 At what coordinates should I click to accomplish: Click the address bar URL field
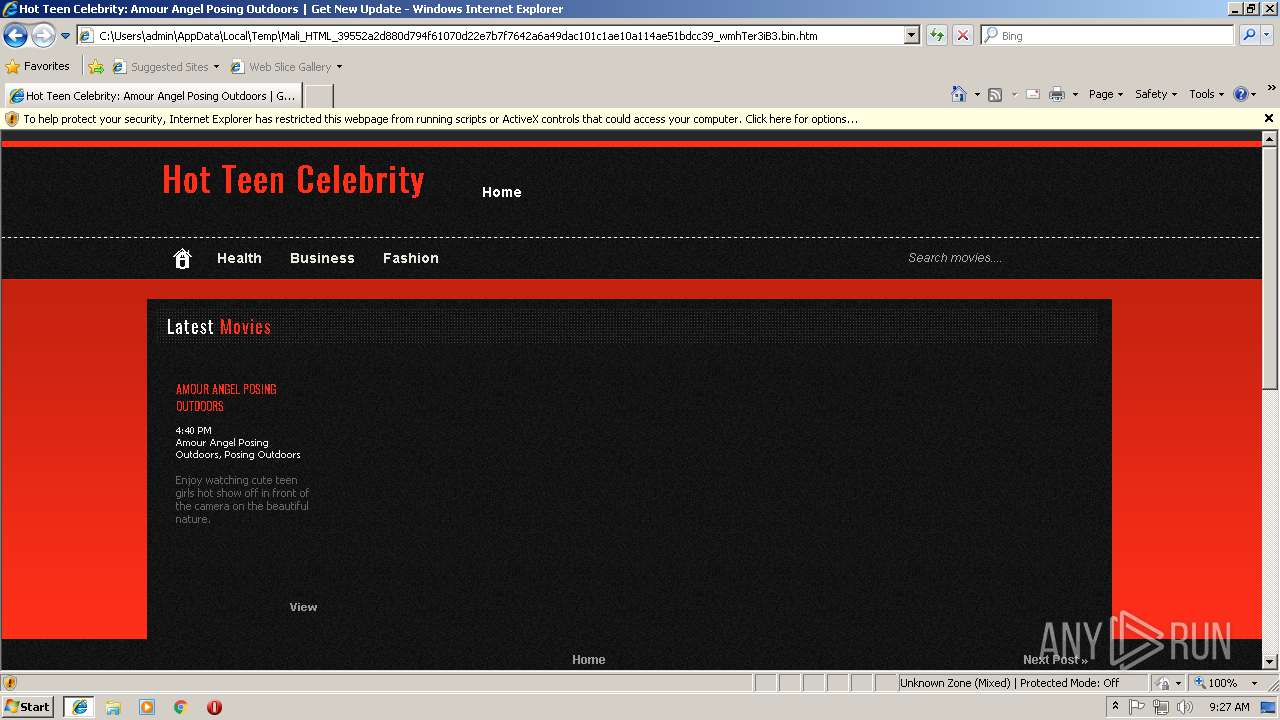pos(490,36)
